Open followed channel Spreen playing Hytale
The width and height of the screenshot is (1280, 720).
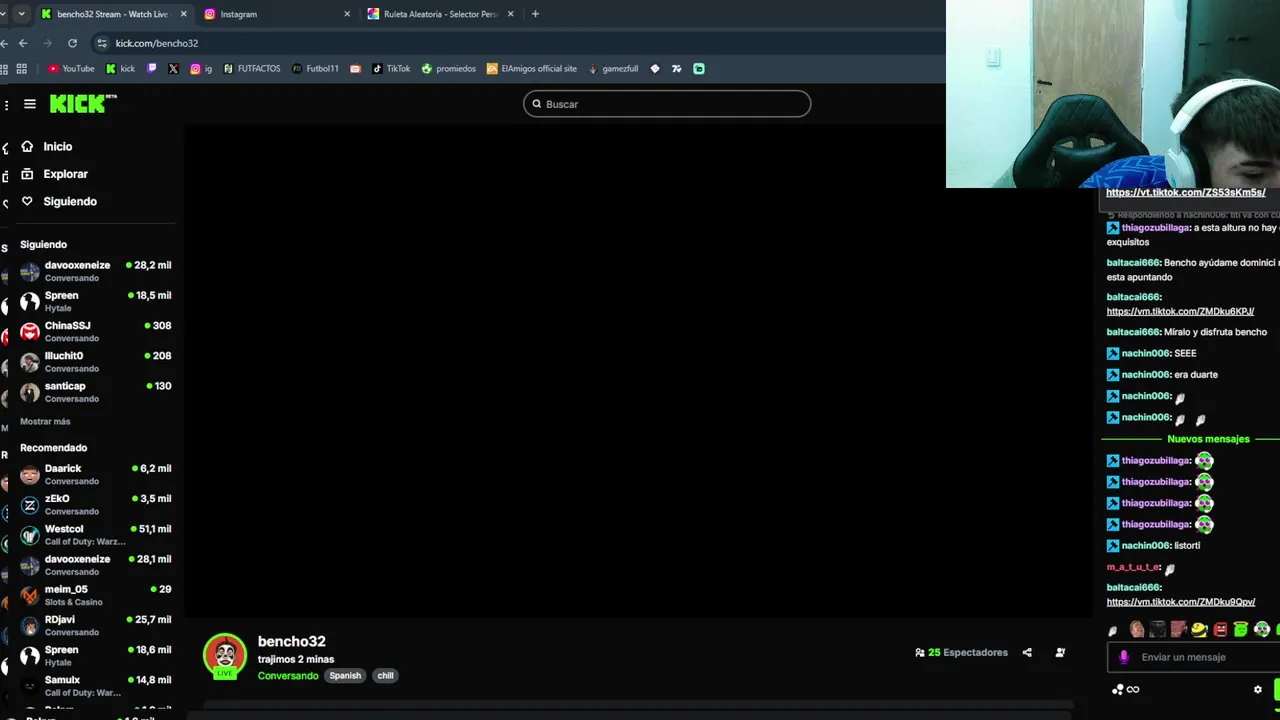(96, 301)
